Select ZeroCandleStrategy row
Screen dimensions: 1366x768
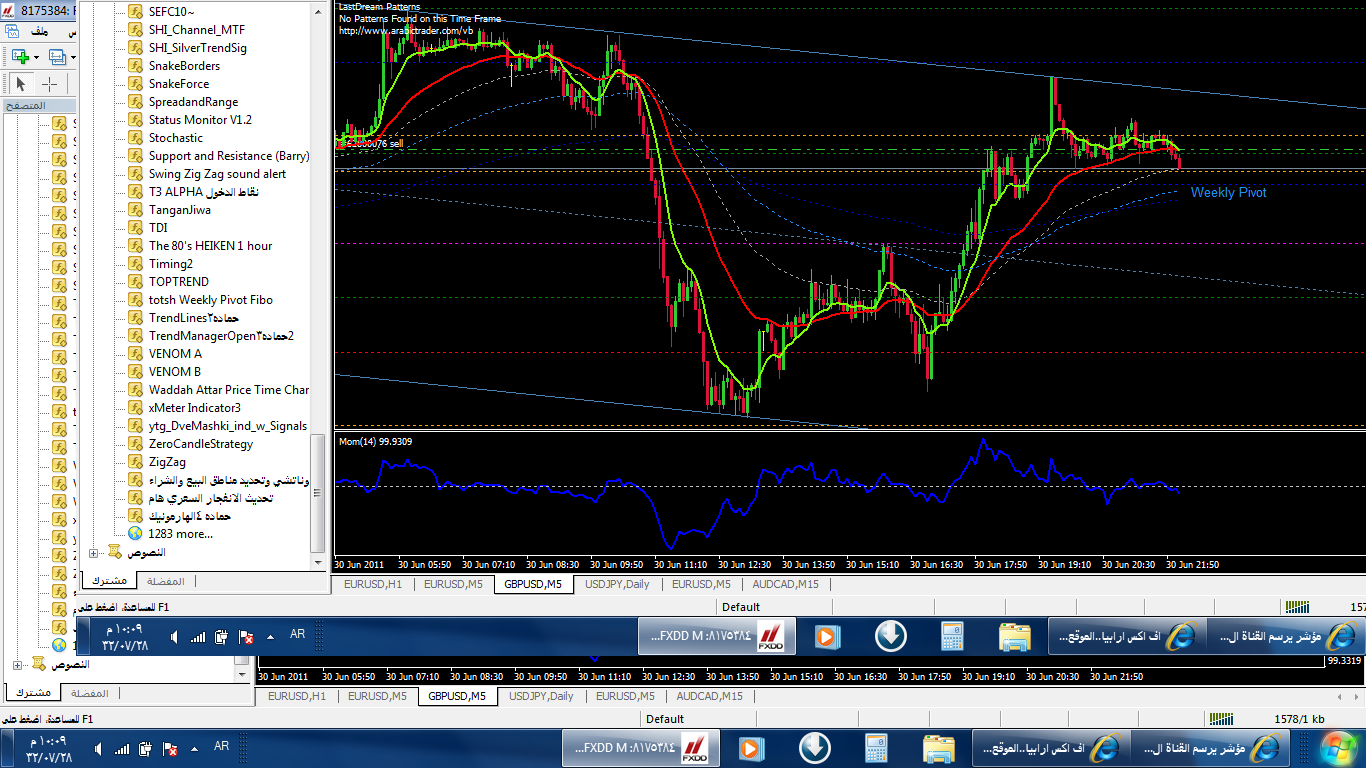click(200, 444)
